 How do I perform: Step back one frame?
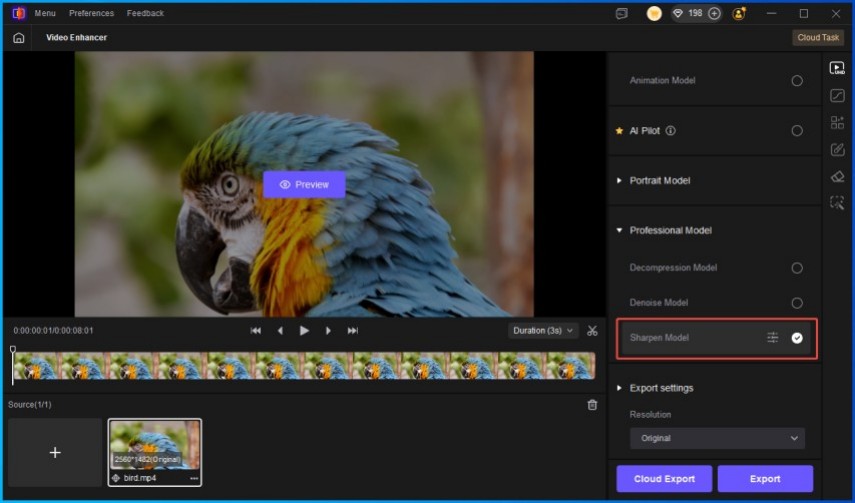tap(280, 331)
